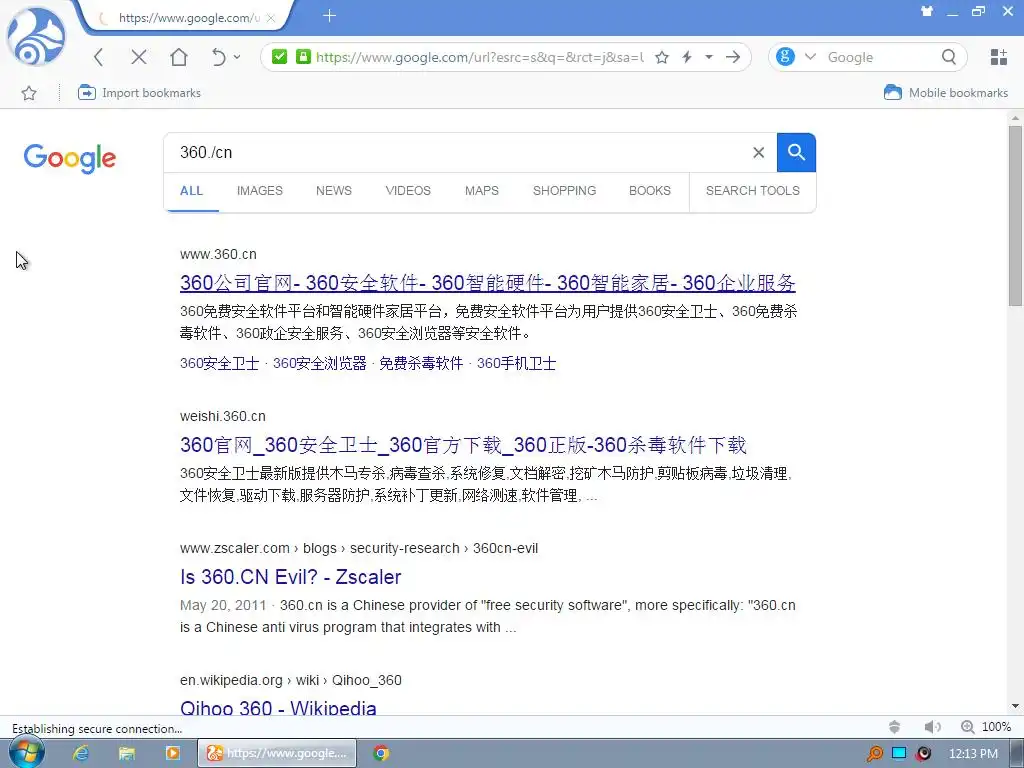This screenshot has width=1024, height=768.
Task: Click the blue Google search button
Action: tap(796, 152)
